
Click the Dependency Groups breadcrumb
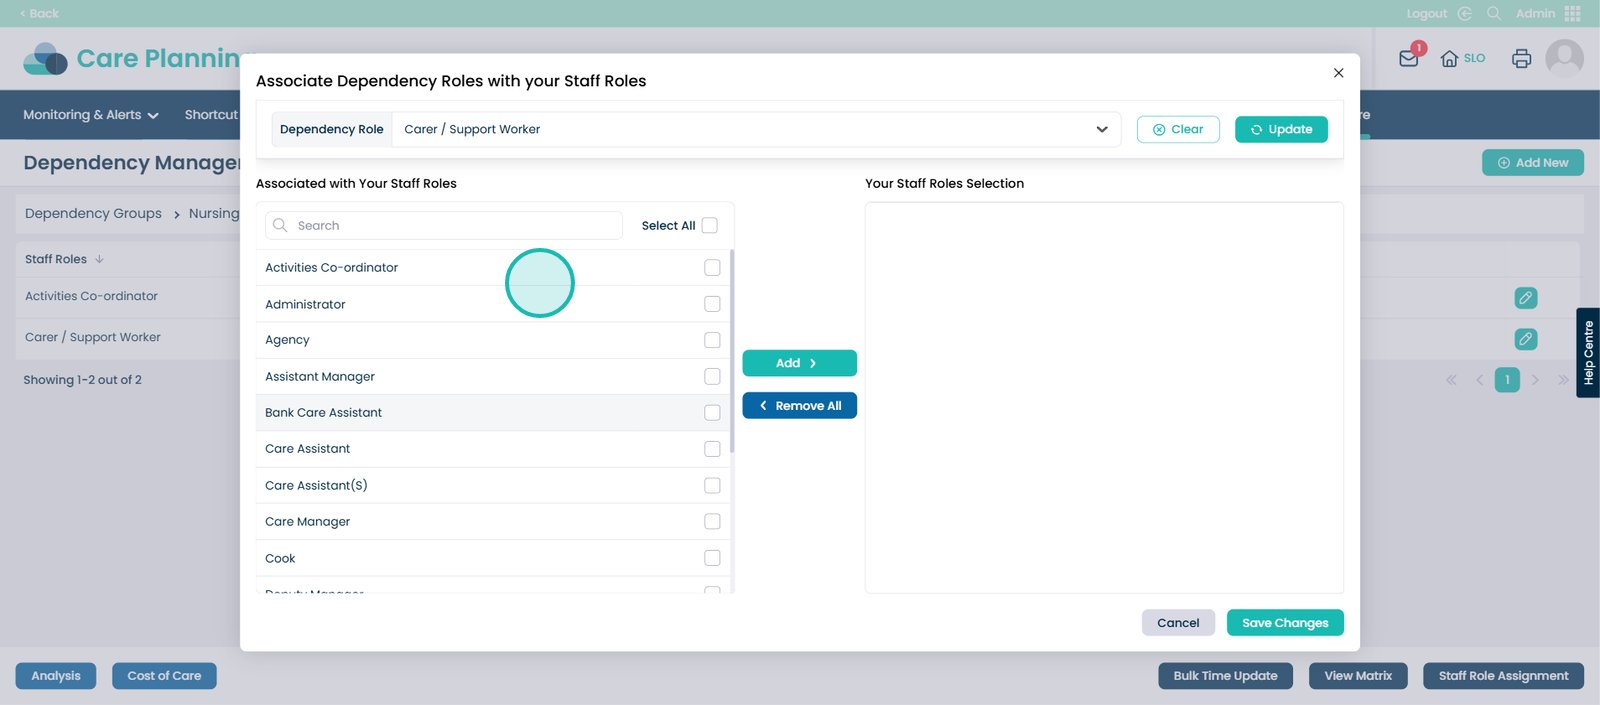click(93, 214)
